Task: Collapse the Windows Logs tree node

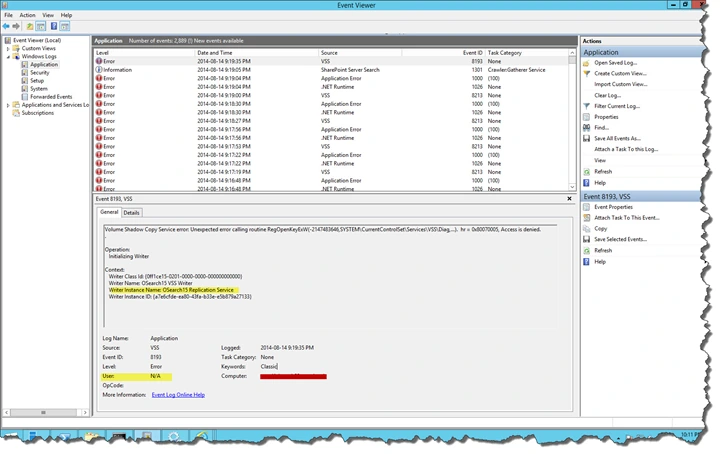Action: [8, 56]
